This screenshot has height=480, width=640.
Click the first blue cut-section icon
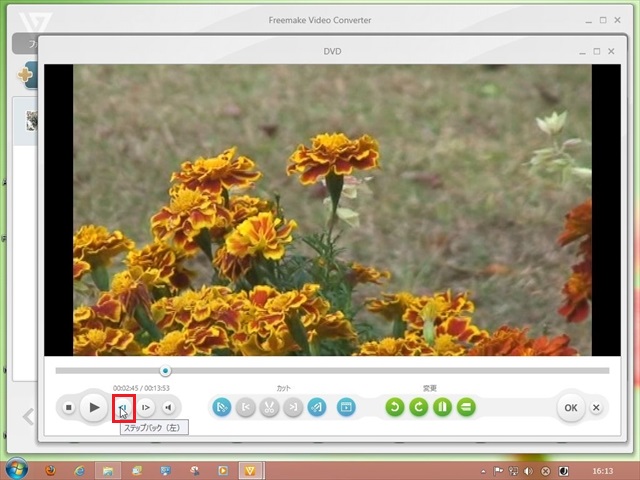pyautogui.click(x=222, y=407)
